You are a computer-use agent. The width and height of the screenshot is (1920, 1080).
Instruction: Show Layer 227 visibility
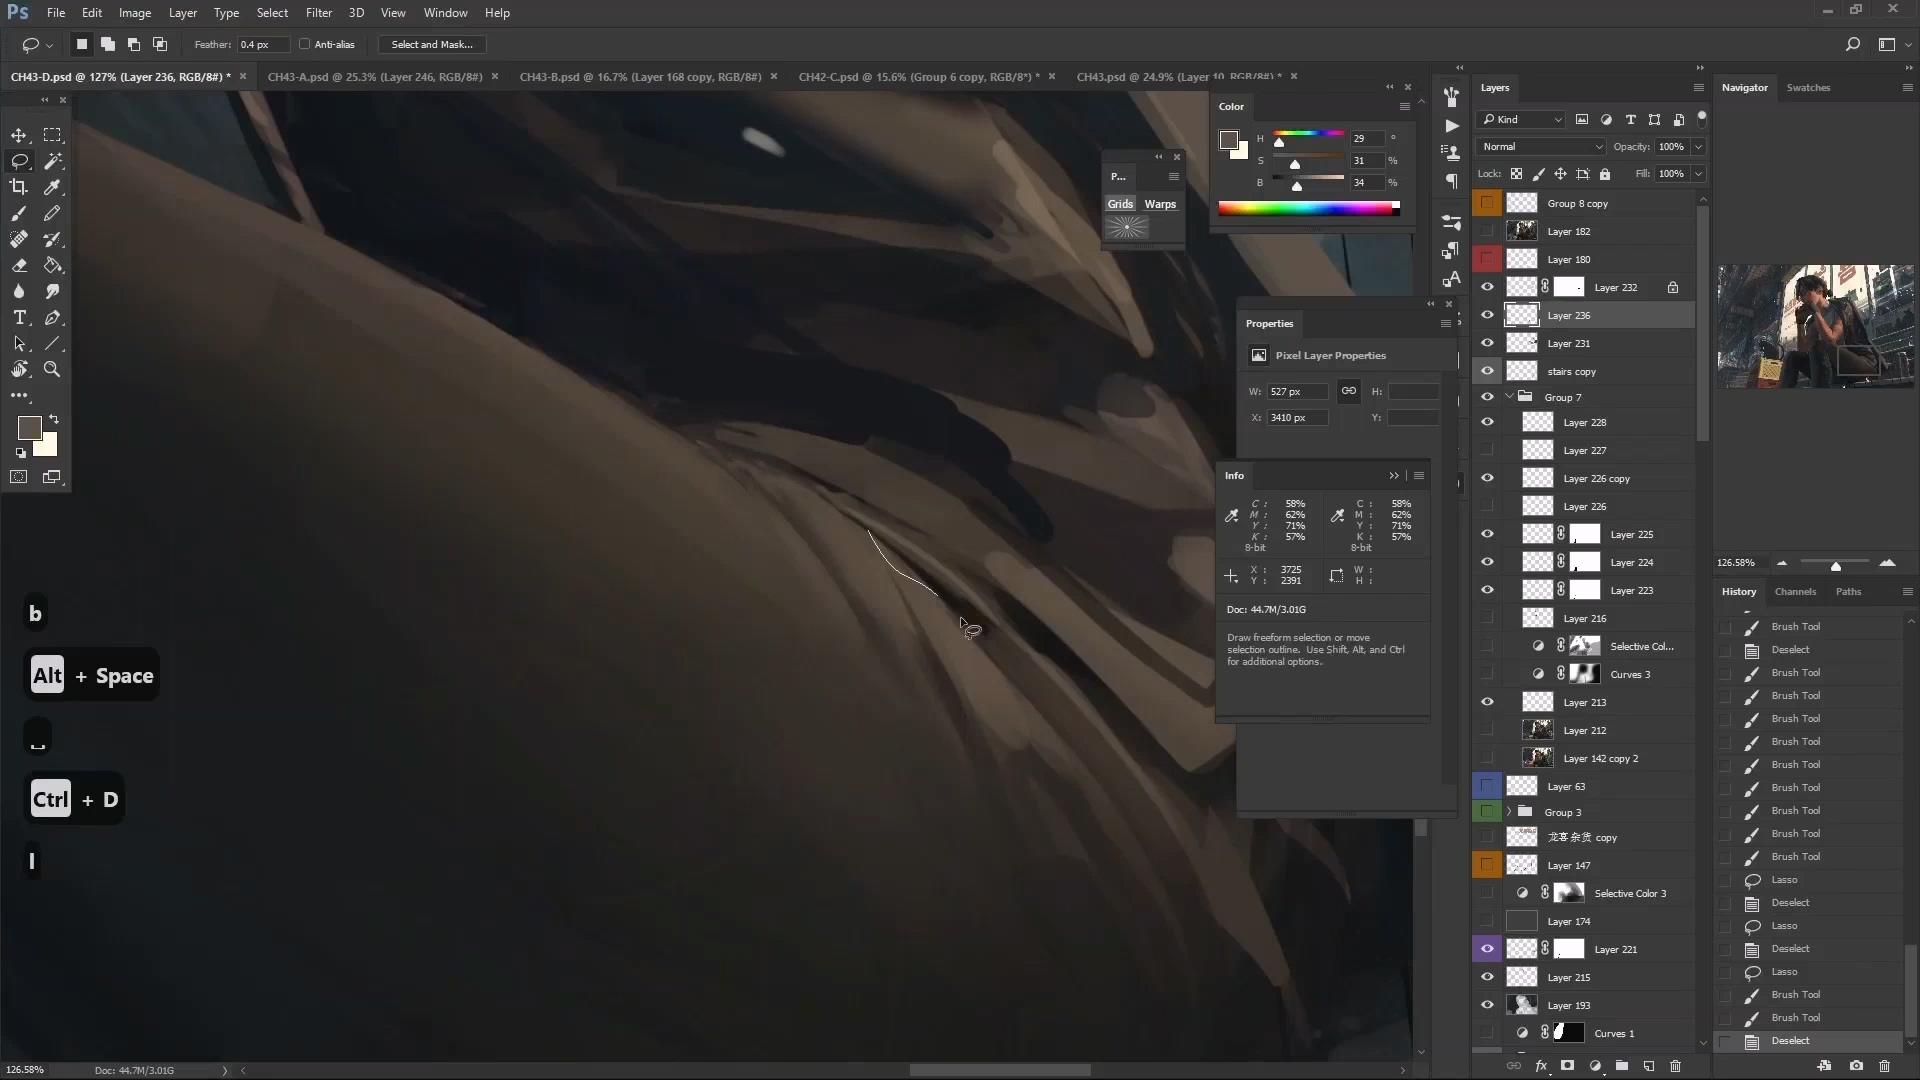point(1487,450)
